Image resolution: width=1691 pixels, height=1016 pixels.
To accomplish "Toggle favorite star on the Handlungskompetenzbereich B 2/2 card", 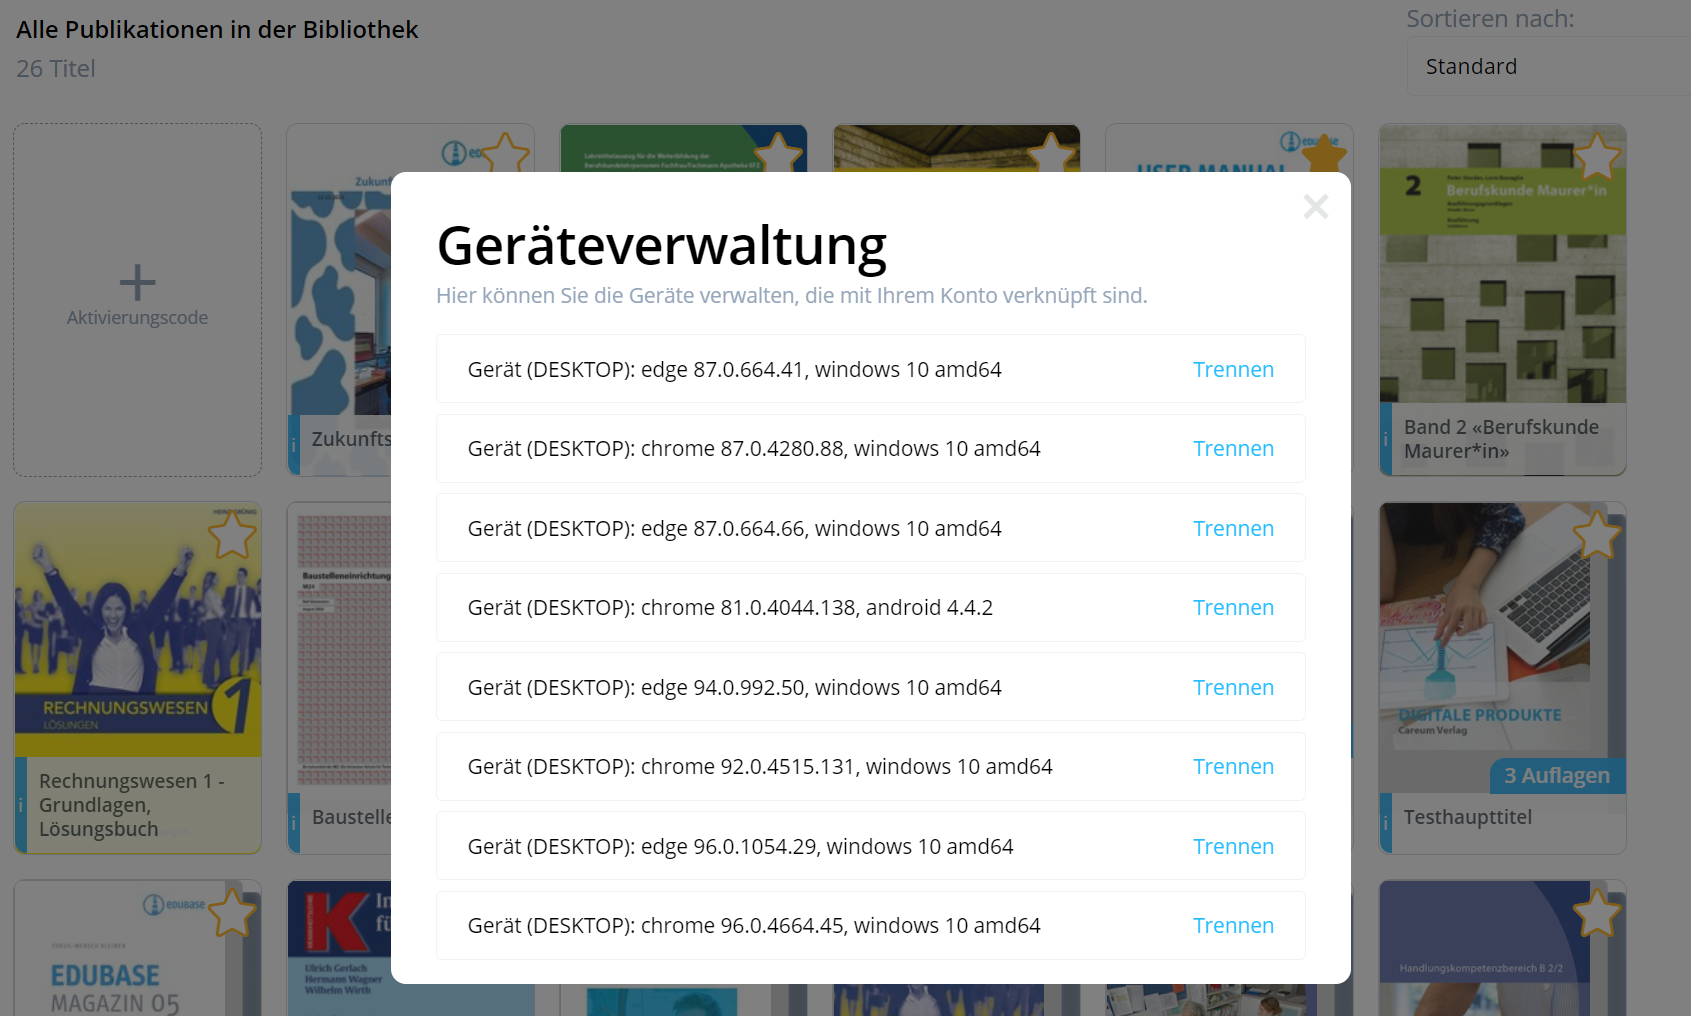I will (1597, 912).
